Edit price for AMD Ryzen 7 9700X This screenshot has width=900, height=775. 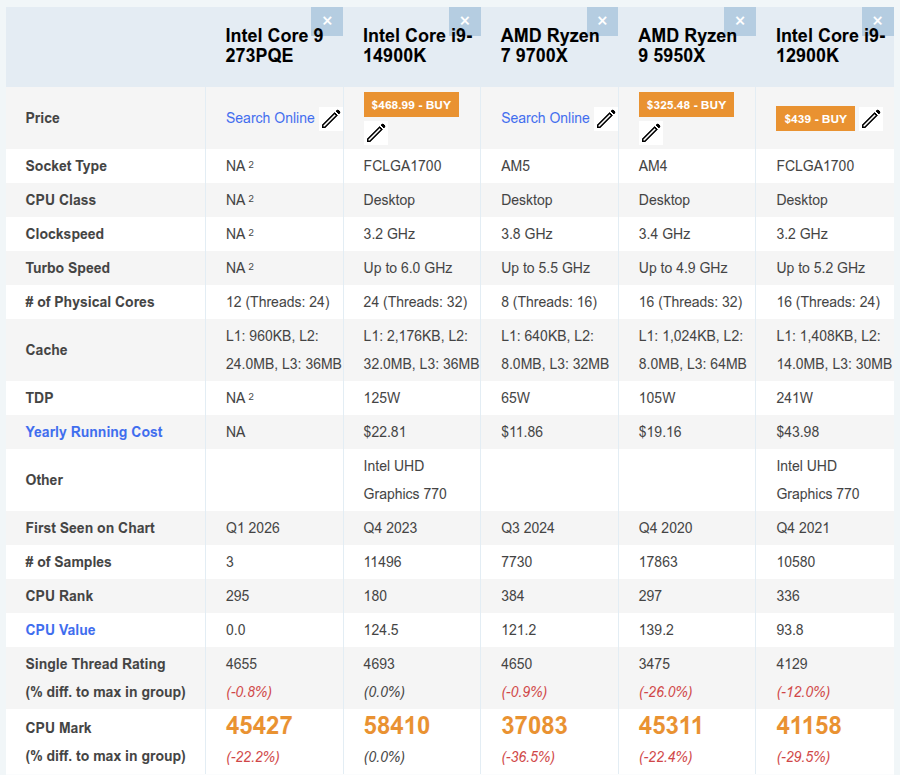[x=606, y=119]
